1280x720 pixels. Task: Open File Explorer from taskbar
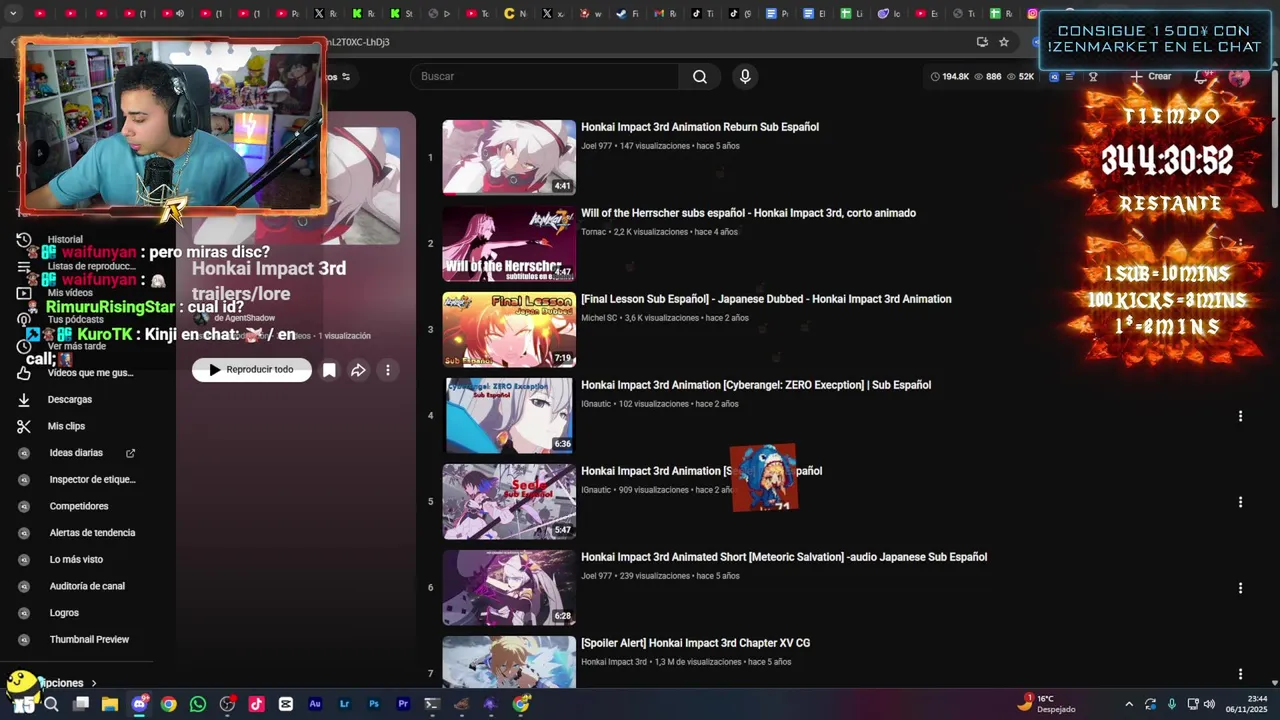coord(110,704)
